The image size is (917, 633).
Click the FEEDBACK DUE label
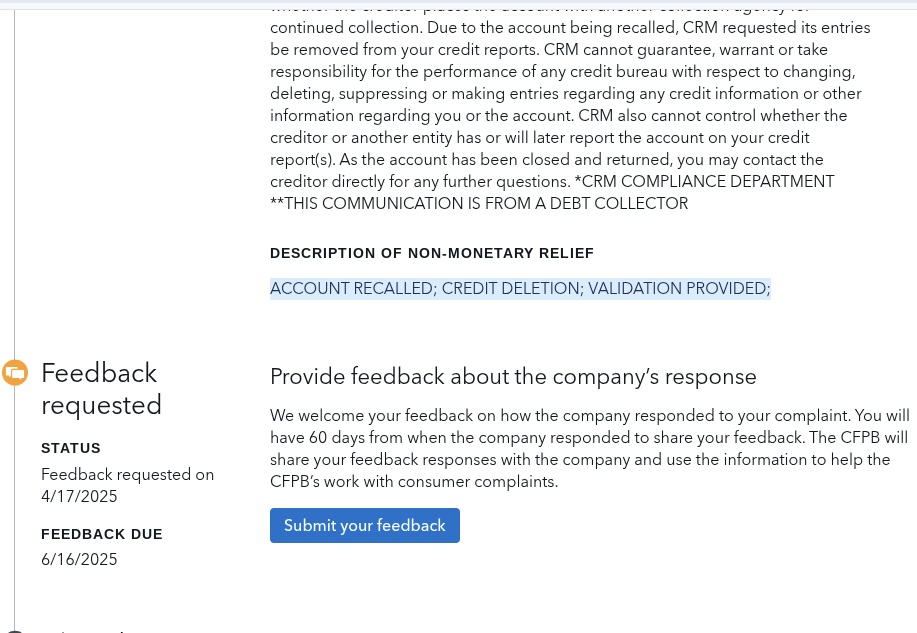102,534
